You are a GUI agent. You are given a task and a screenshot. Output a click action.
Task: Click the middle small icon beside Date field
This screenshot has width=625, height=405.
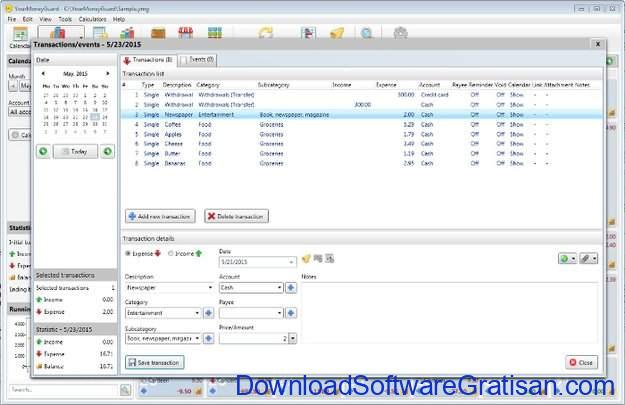click(x=318, y=258)
